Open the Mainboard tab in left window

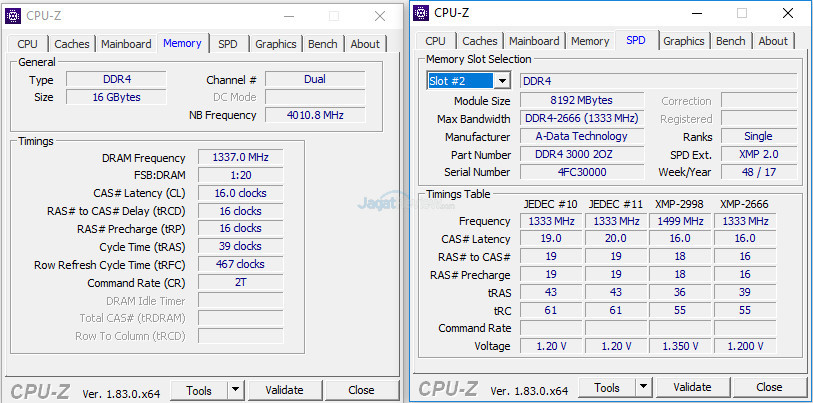127,44
